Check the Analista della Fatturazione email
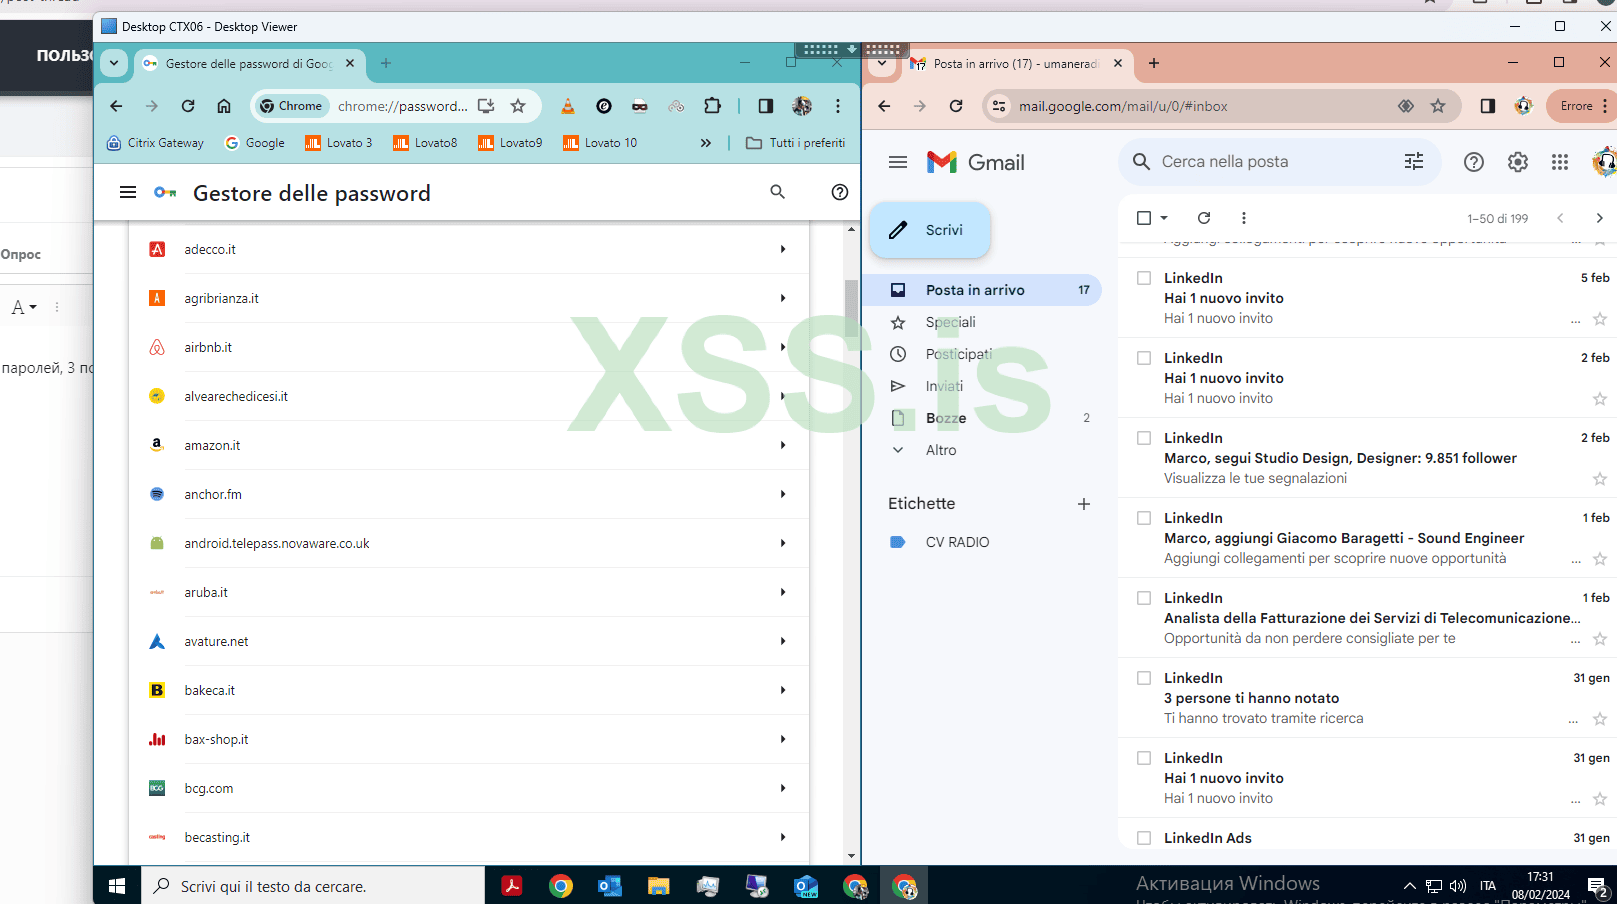The width and height of the screenshot is (1617, 904). [1144, 598]
